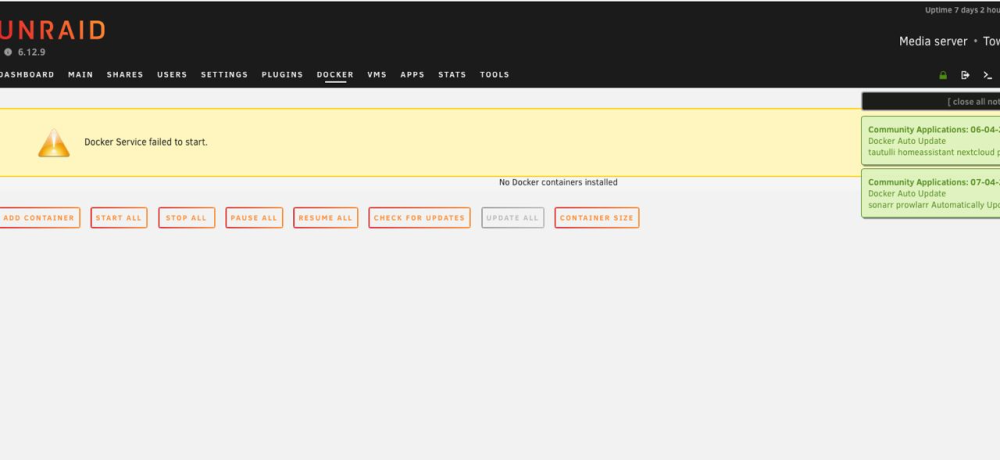Image resolution: width=1000 pixels, height=460 pixels.
Task: Click the greyed Update All button
Action: pyautogui.click(x=513, y=218)
